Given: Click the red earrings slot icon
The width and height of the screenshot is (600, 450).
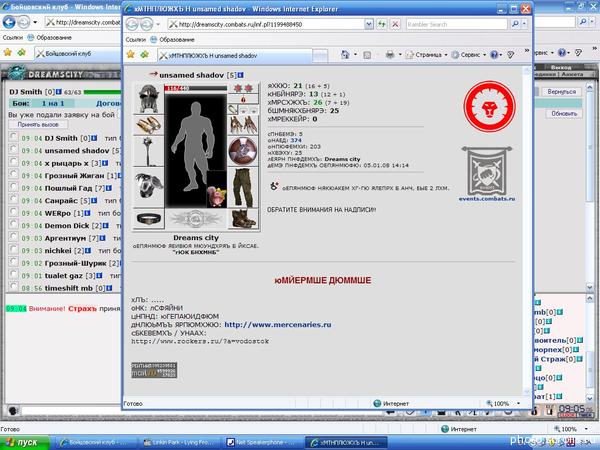Looking at the screenshot, I should click(x=243, y=88).
